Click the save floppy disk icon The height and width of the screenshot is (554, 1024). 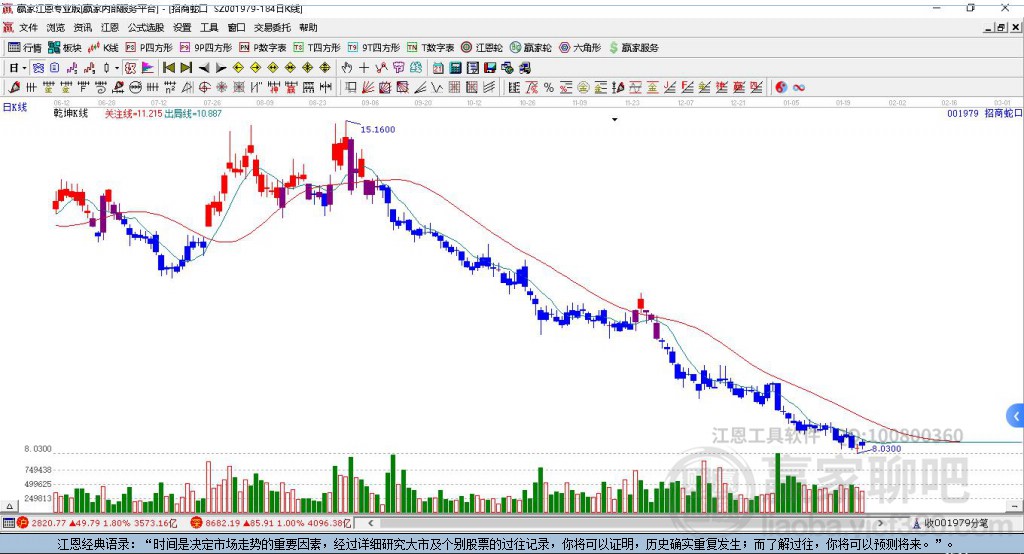pyautogui.click(x=490, y=68)
